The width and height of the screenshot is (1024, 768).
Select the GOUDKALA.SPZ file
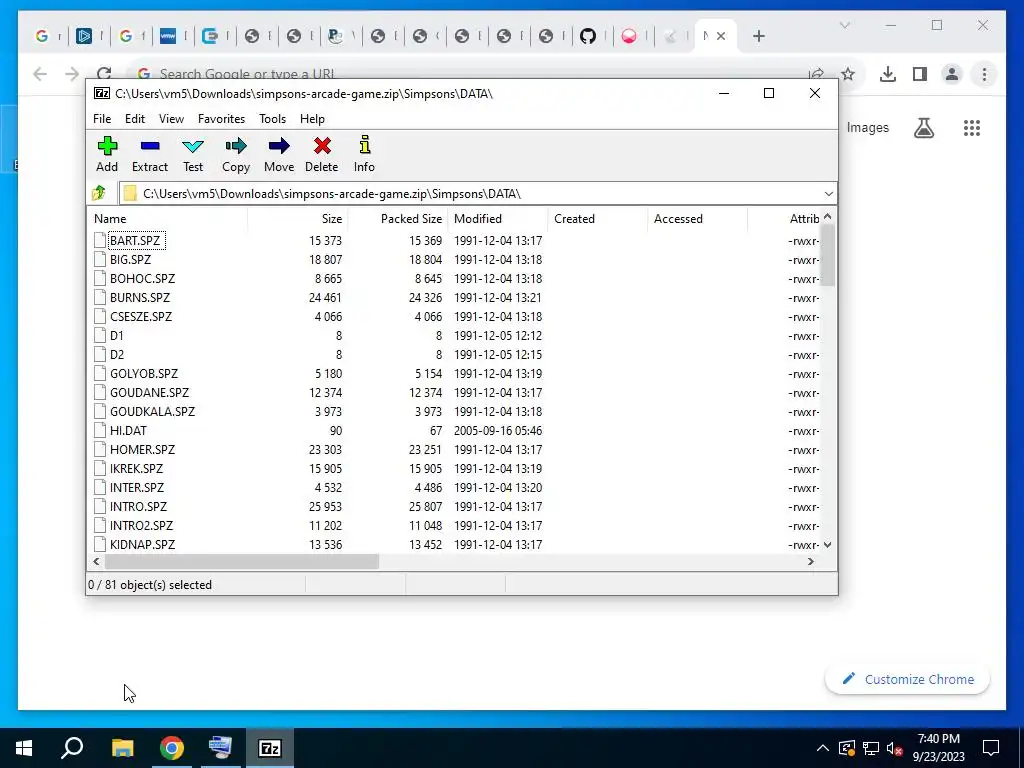152,411
